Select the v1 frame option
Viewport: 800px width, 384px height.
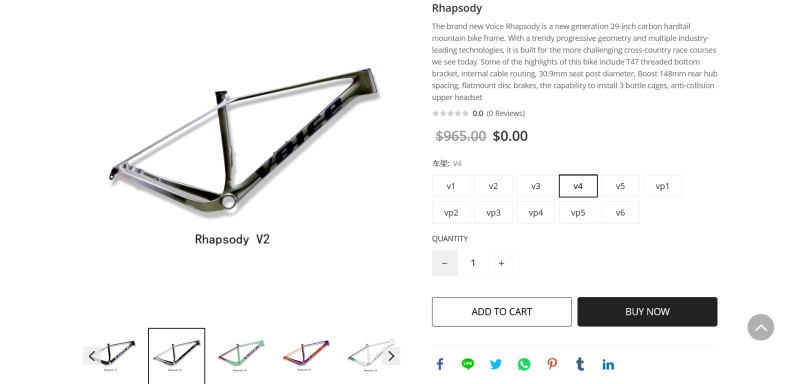point(451,186)
